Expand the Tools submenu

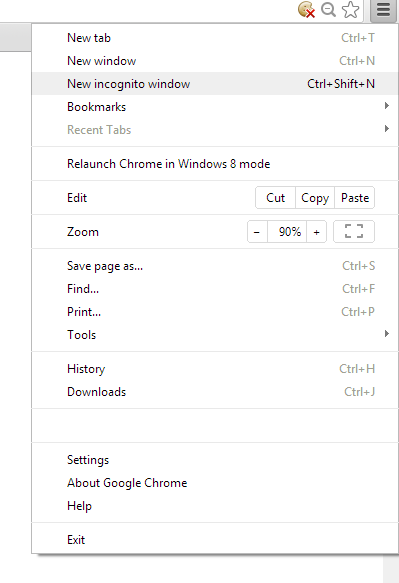(x=215, y=334)
